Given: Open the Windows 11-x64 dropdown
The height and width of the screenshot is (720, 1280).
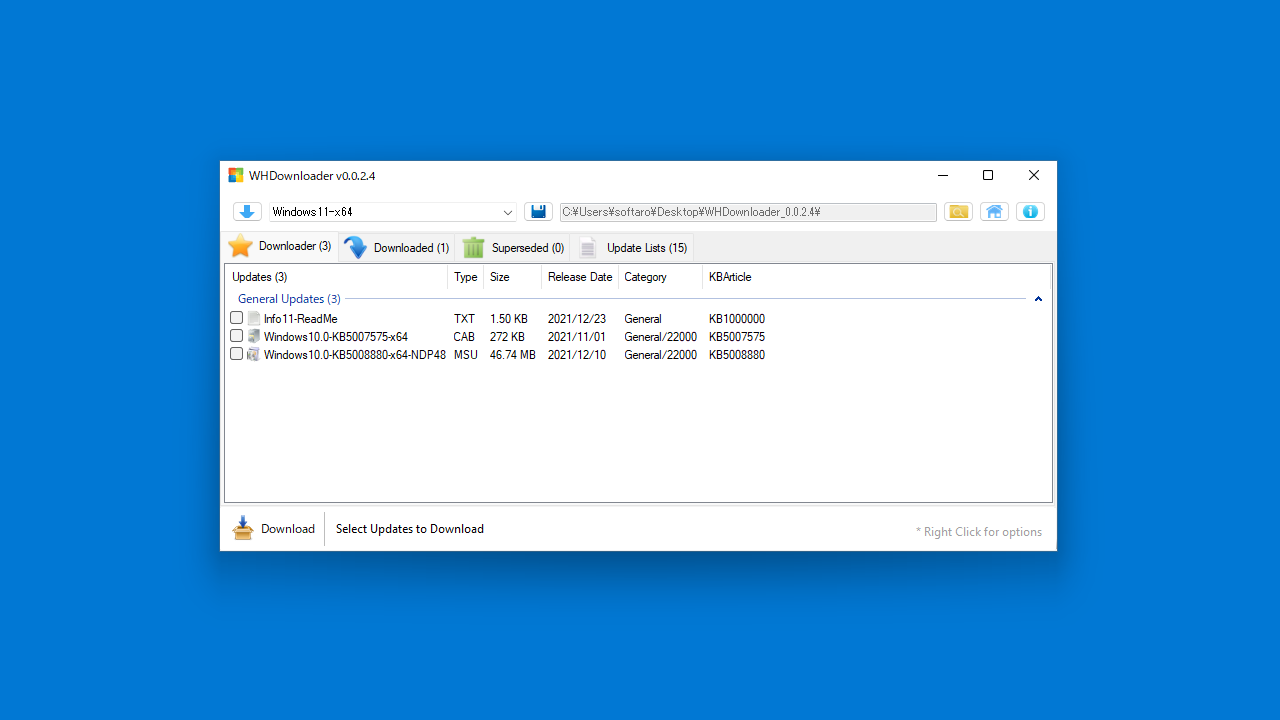Looking at the screenshot, I should [392, 212].
